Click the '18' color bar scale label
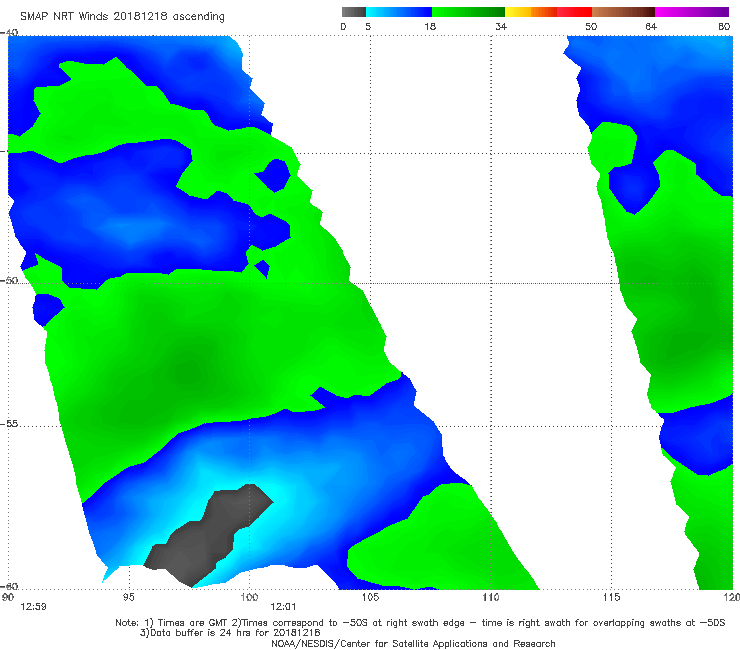The height and width of the screenshot is (650, 740). [x=430, y=26]
